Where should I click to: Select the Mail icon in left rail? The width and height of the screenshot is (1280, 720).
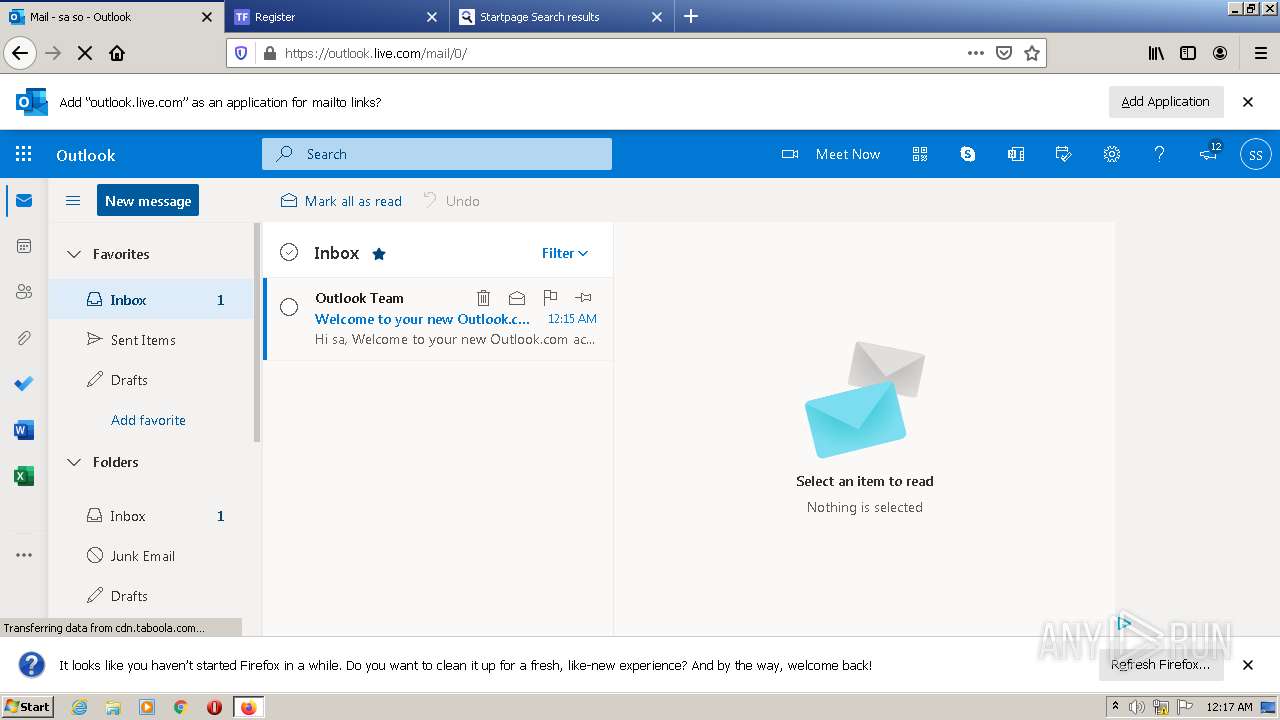(x=24, y=200)
